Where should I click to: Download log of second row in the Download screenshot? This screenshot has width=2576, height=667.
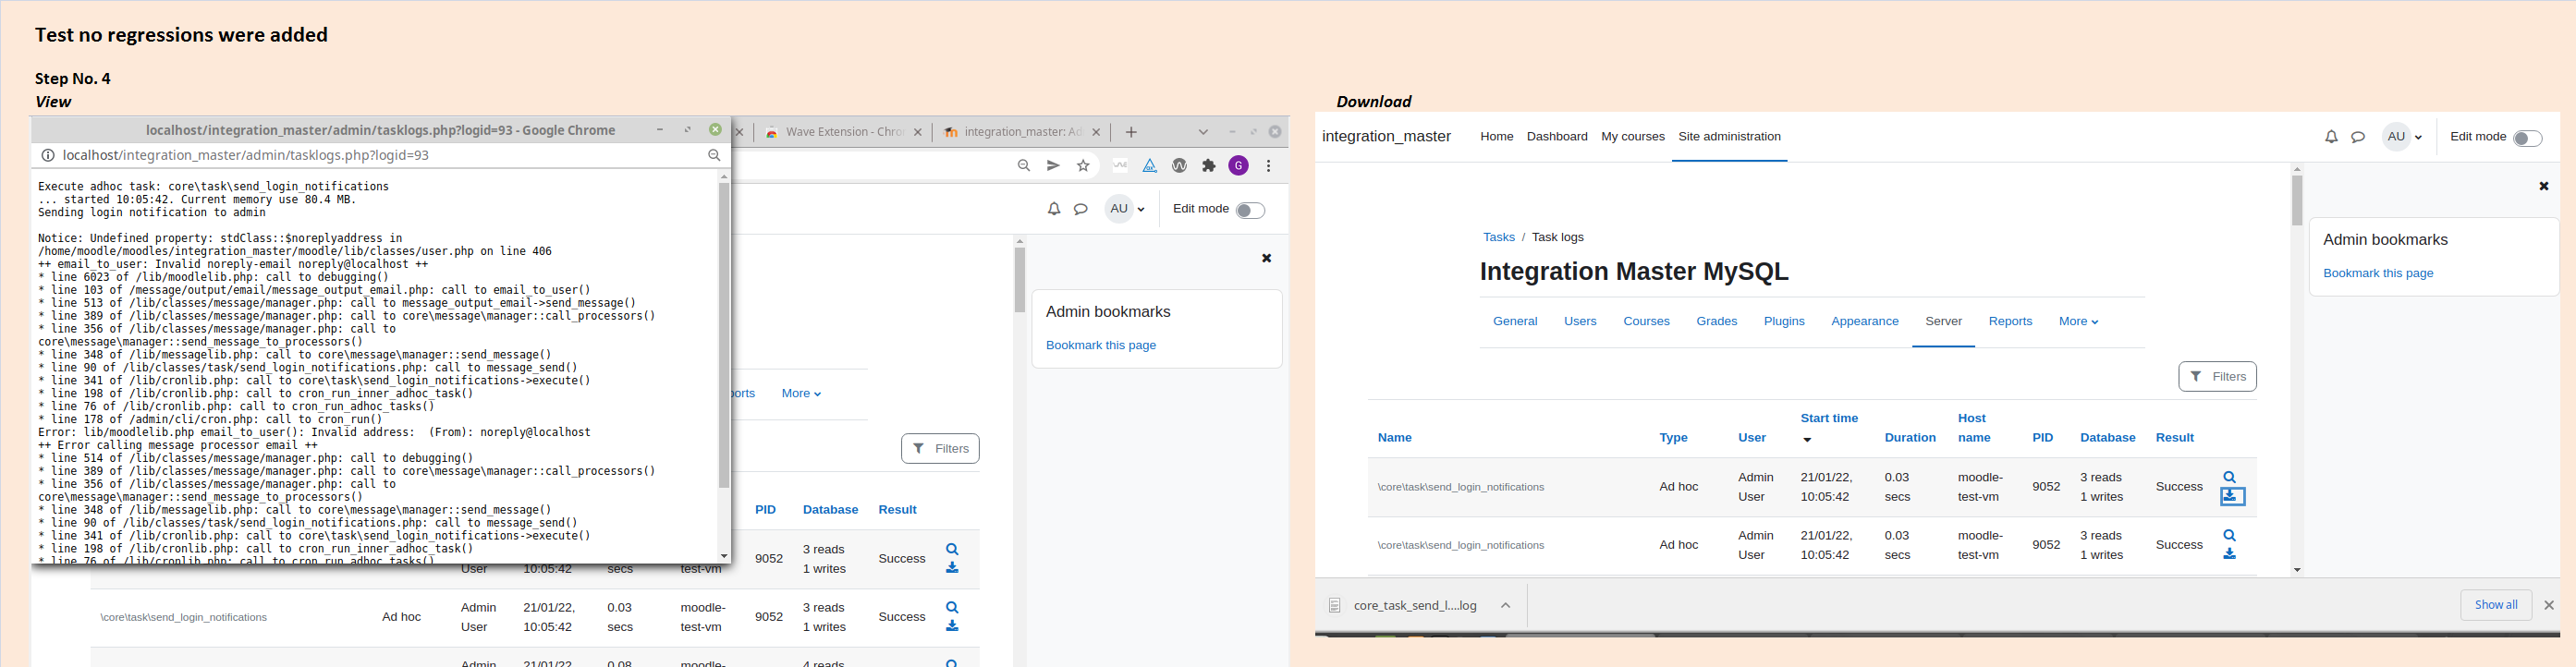tap(2229, 554)
